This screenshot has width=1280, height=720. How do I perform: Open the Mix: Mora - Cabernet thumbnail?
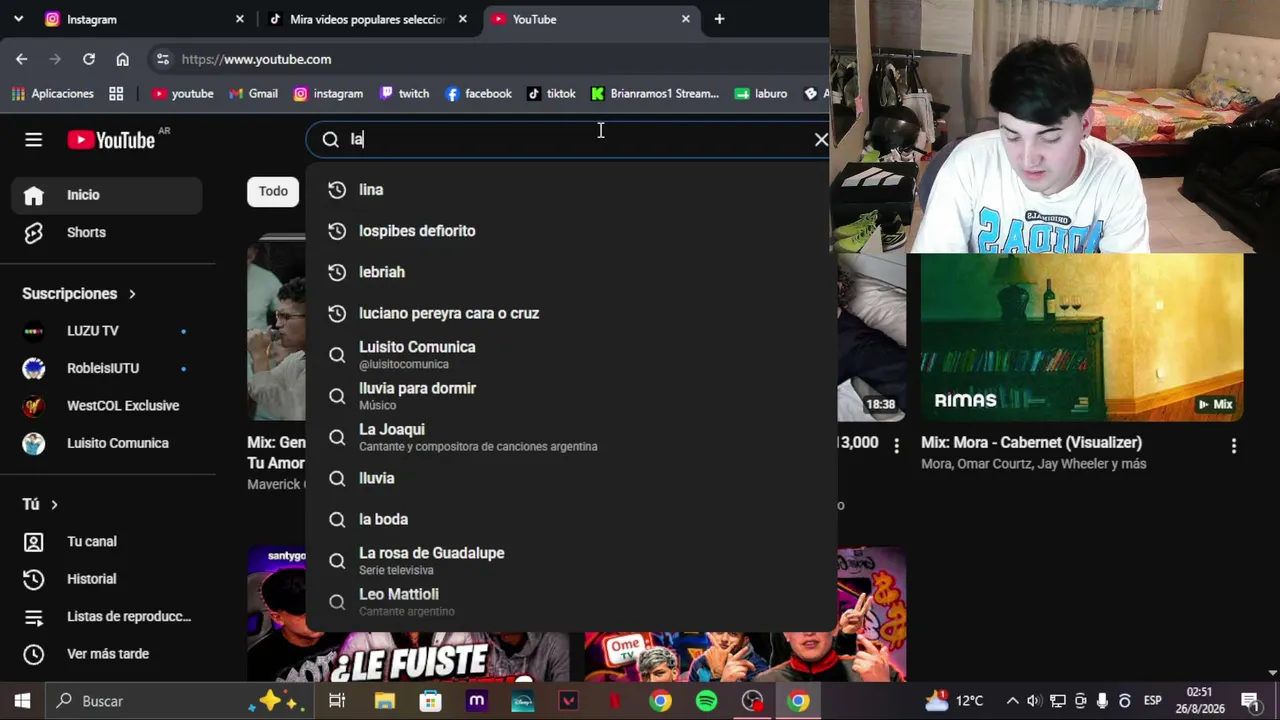tap(1082, 337)
